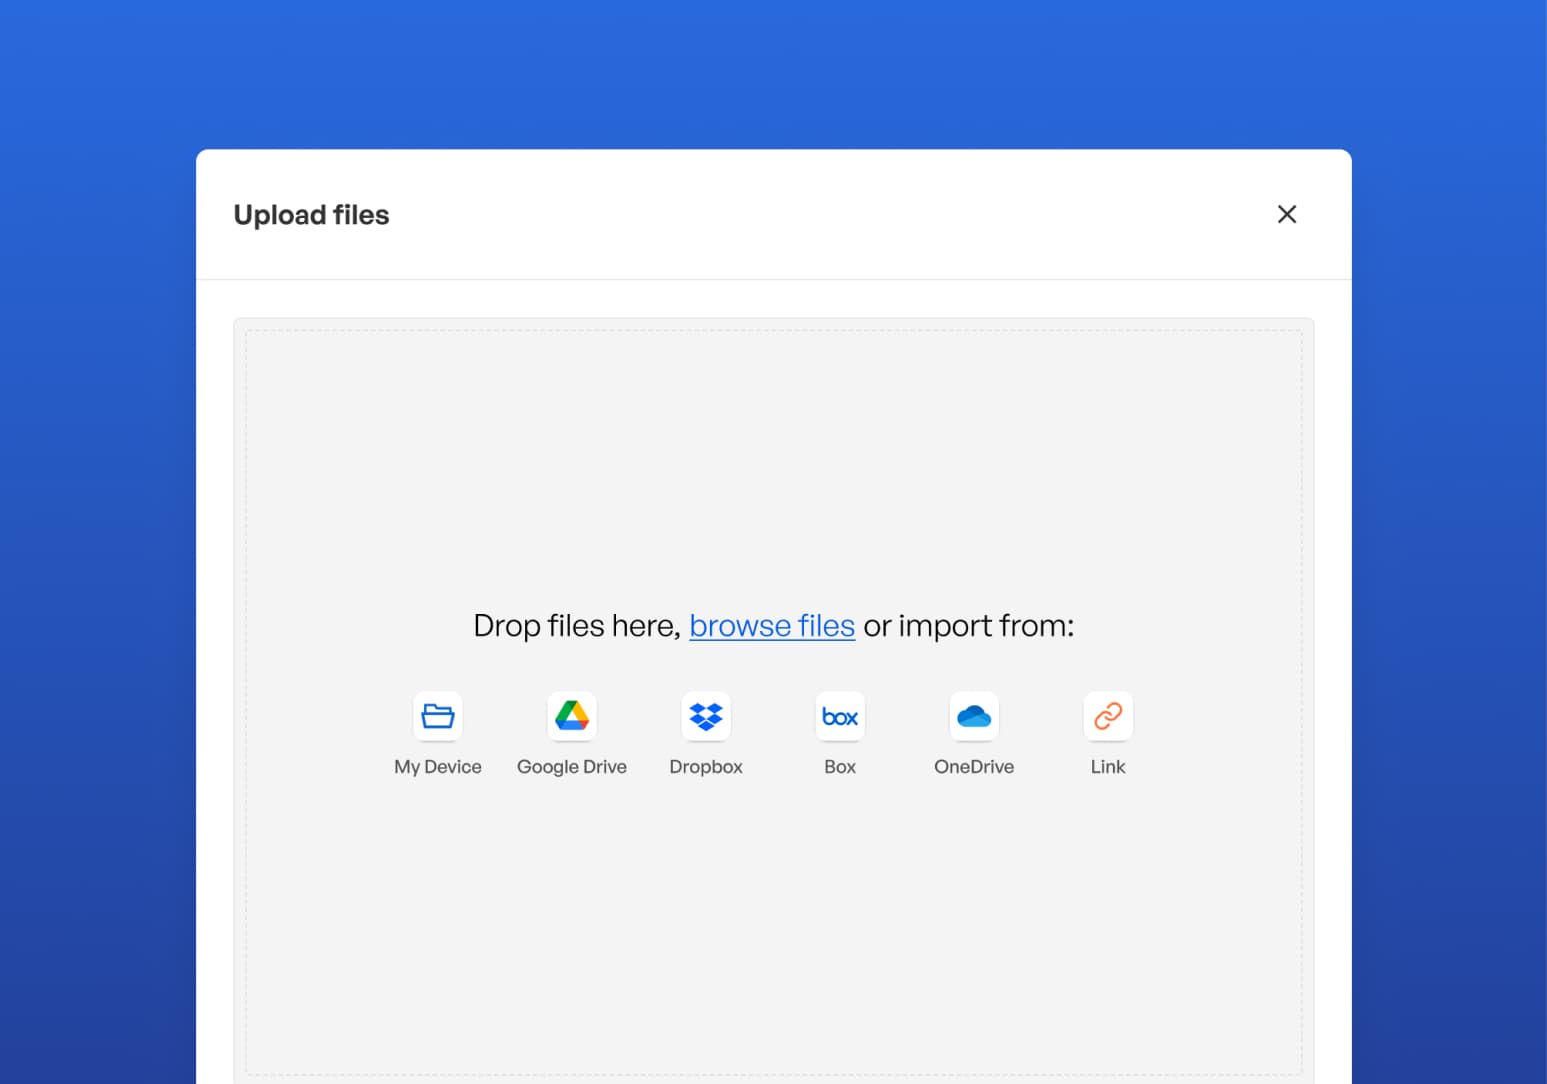
Task: Click the "Google Drive" label text
Action: (572, 767)
